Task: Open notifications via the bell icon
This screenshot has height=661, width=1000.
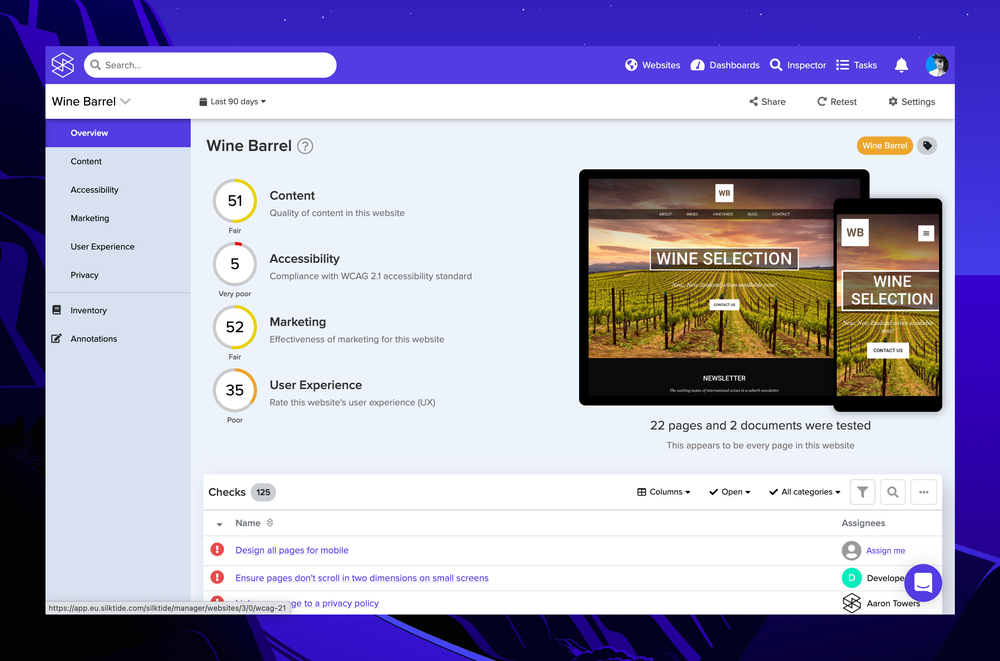Action: (901, 64)
